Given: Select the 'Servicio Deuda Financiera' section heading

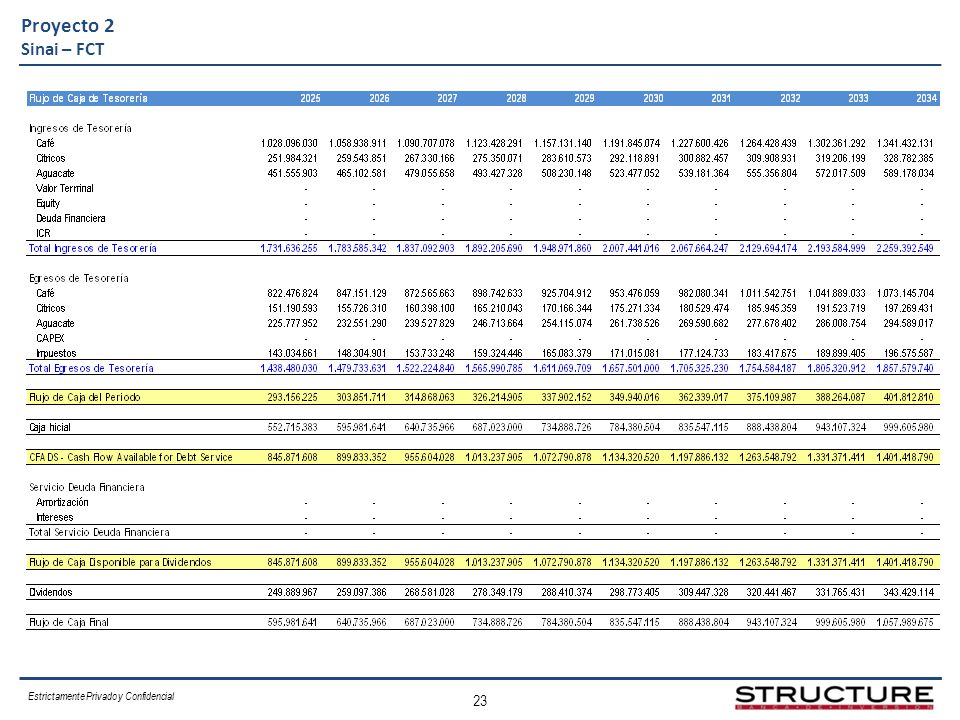Looking at the screenshot, I should pyautogui.click(x=87, y=487).
